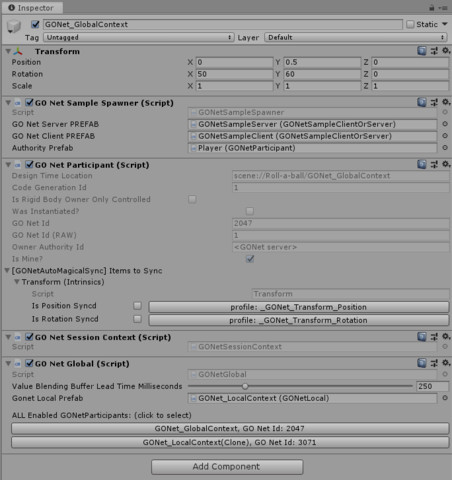Image resolution: width=452 pixels, height=480 pixels.
Task: Click Value Blending Buffer Lead Time slider
Action: pyautogui.click(x=300, y=386)
